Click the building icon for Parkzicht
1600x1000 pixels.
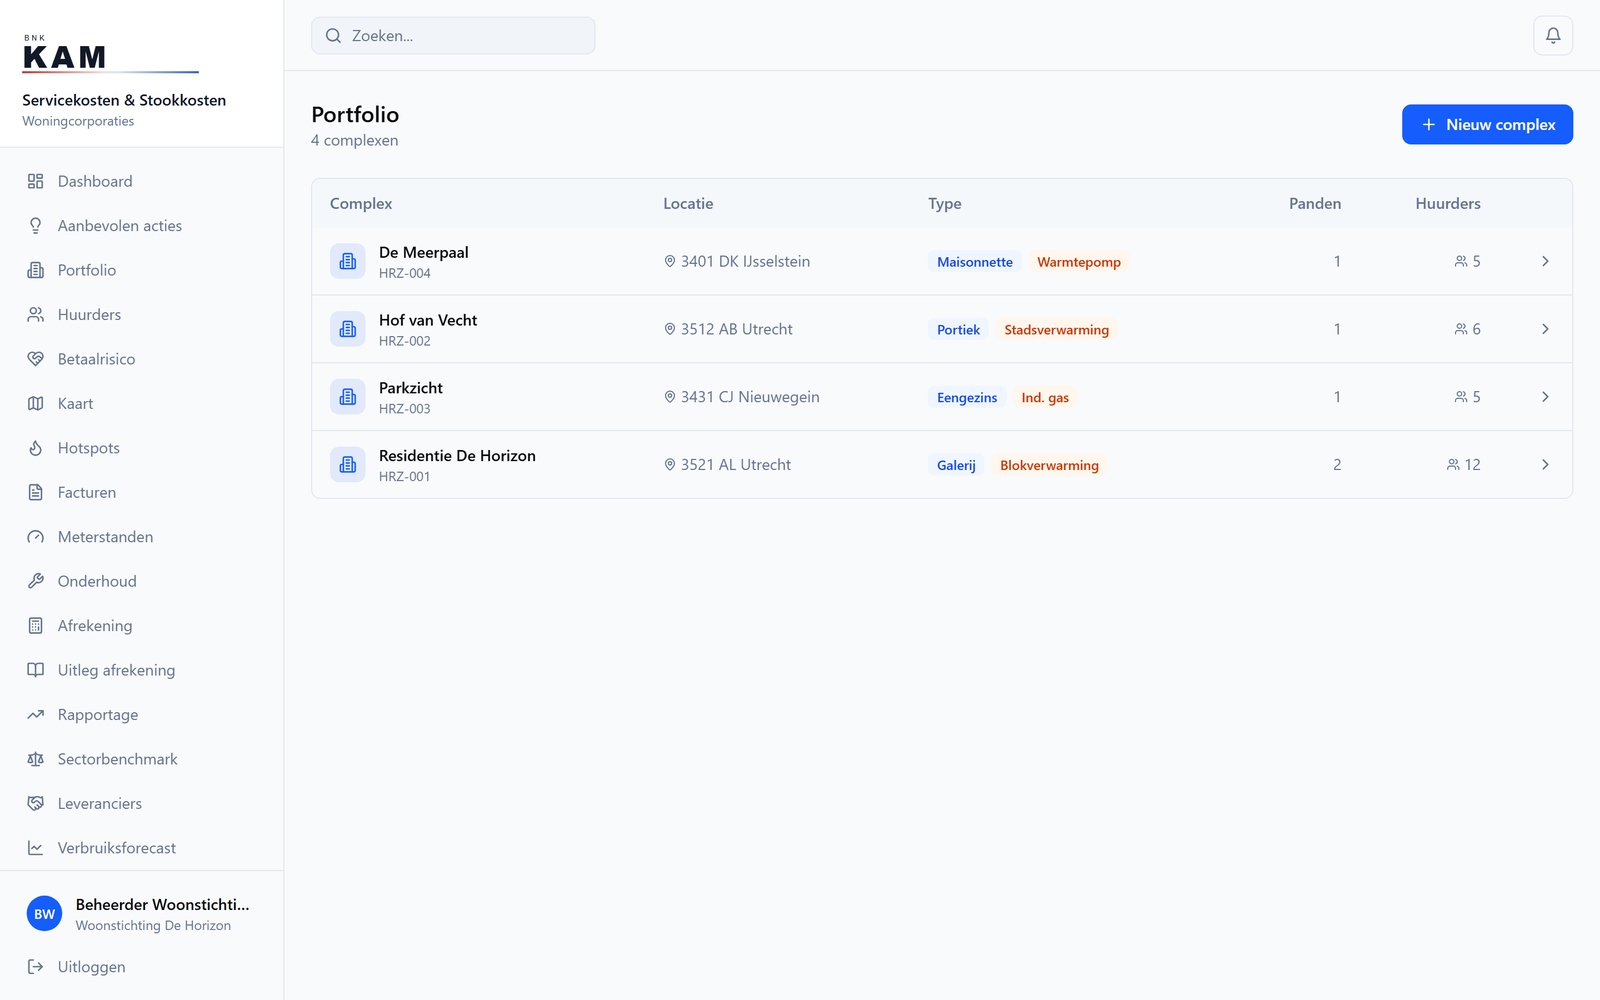point(348,397)
